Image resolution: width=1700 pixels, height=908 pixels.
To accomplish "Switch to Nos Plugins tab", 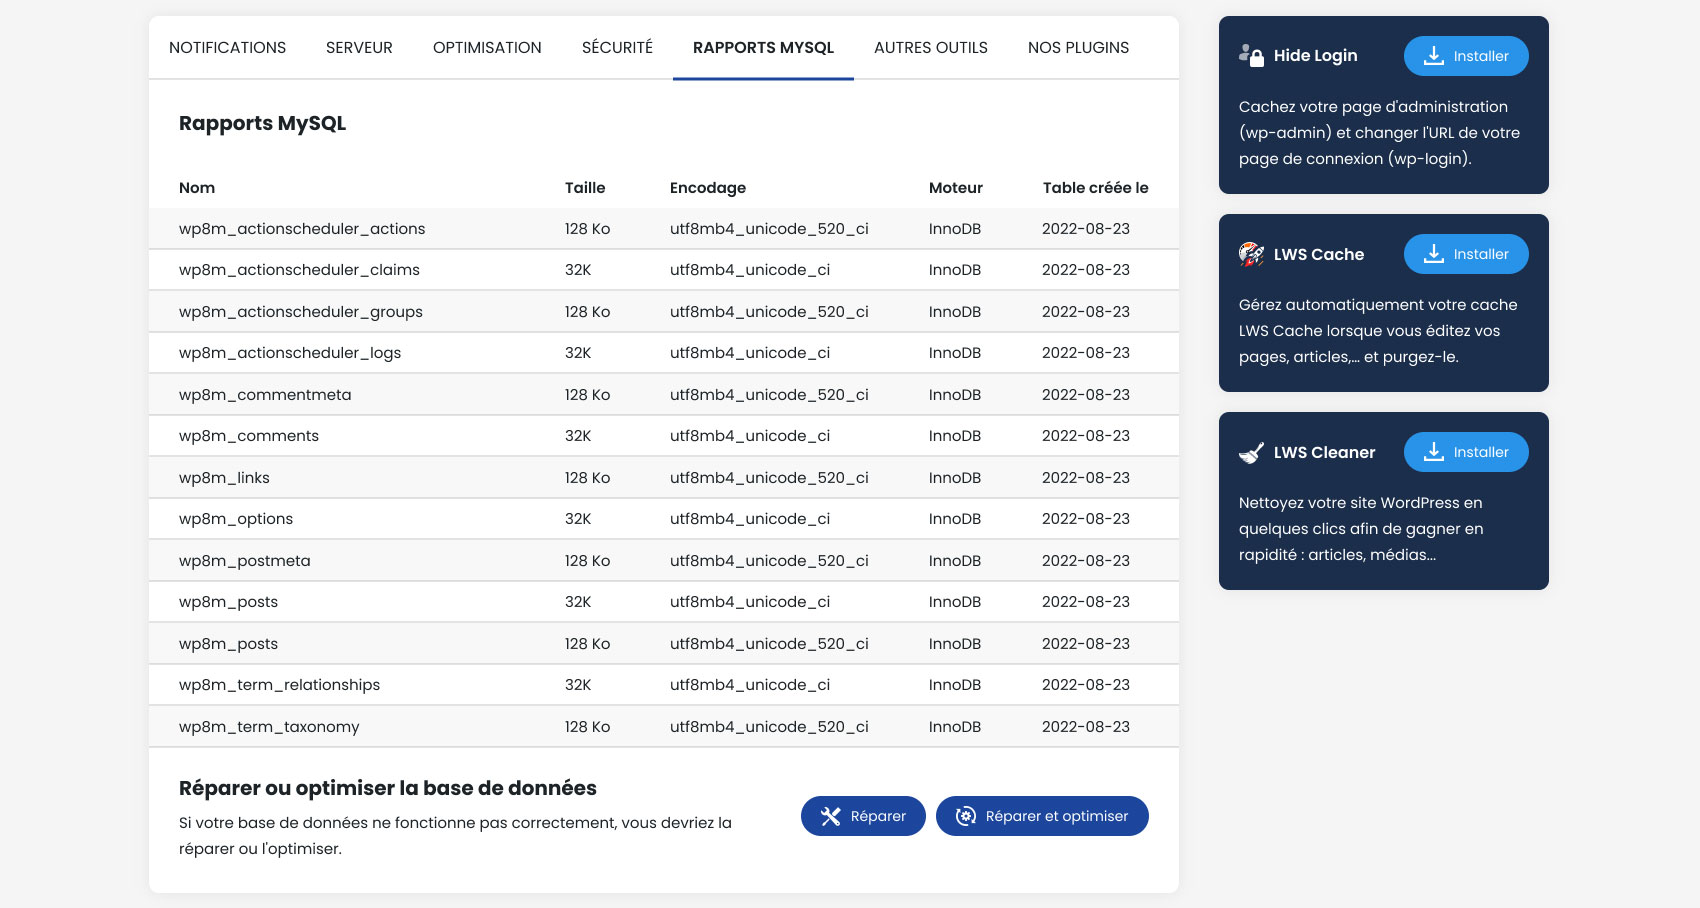I will [1078, 48].
